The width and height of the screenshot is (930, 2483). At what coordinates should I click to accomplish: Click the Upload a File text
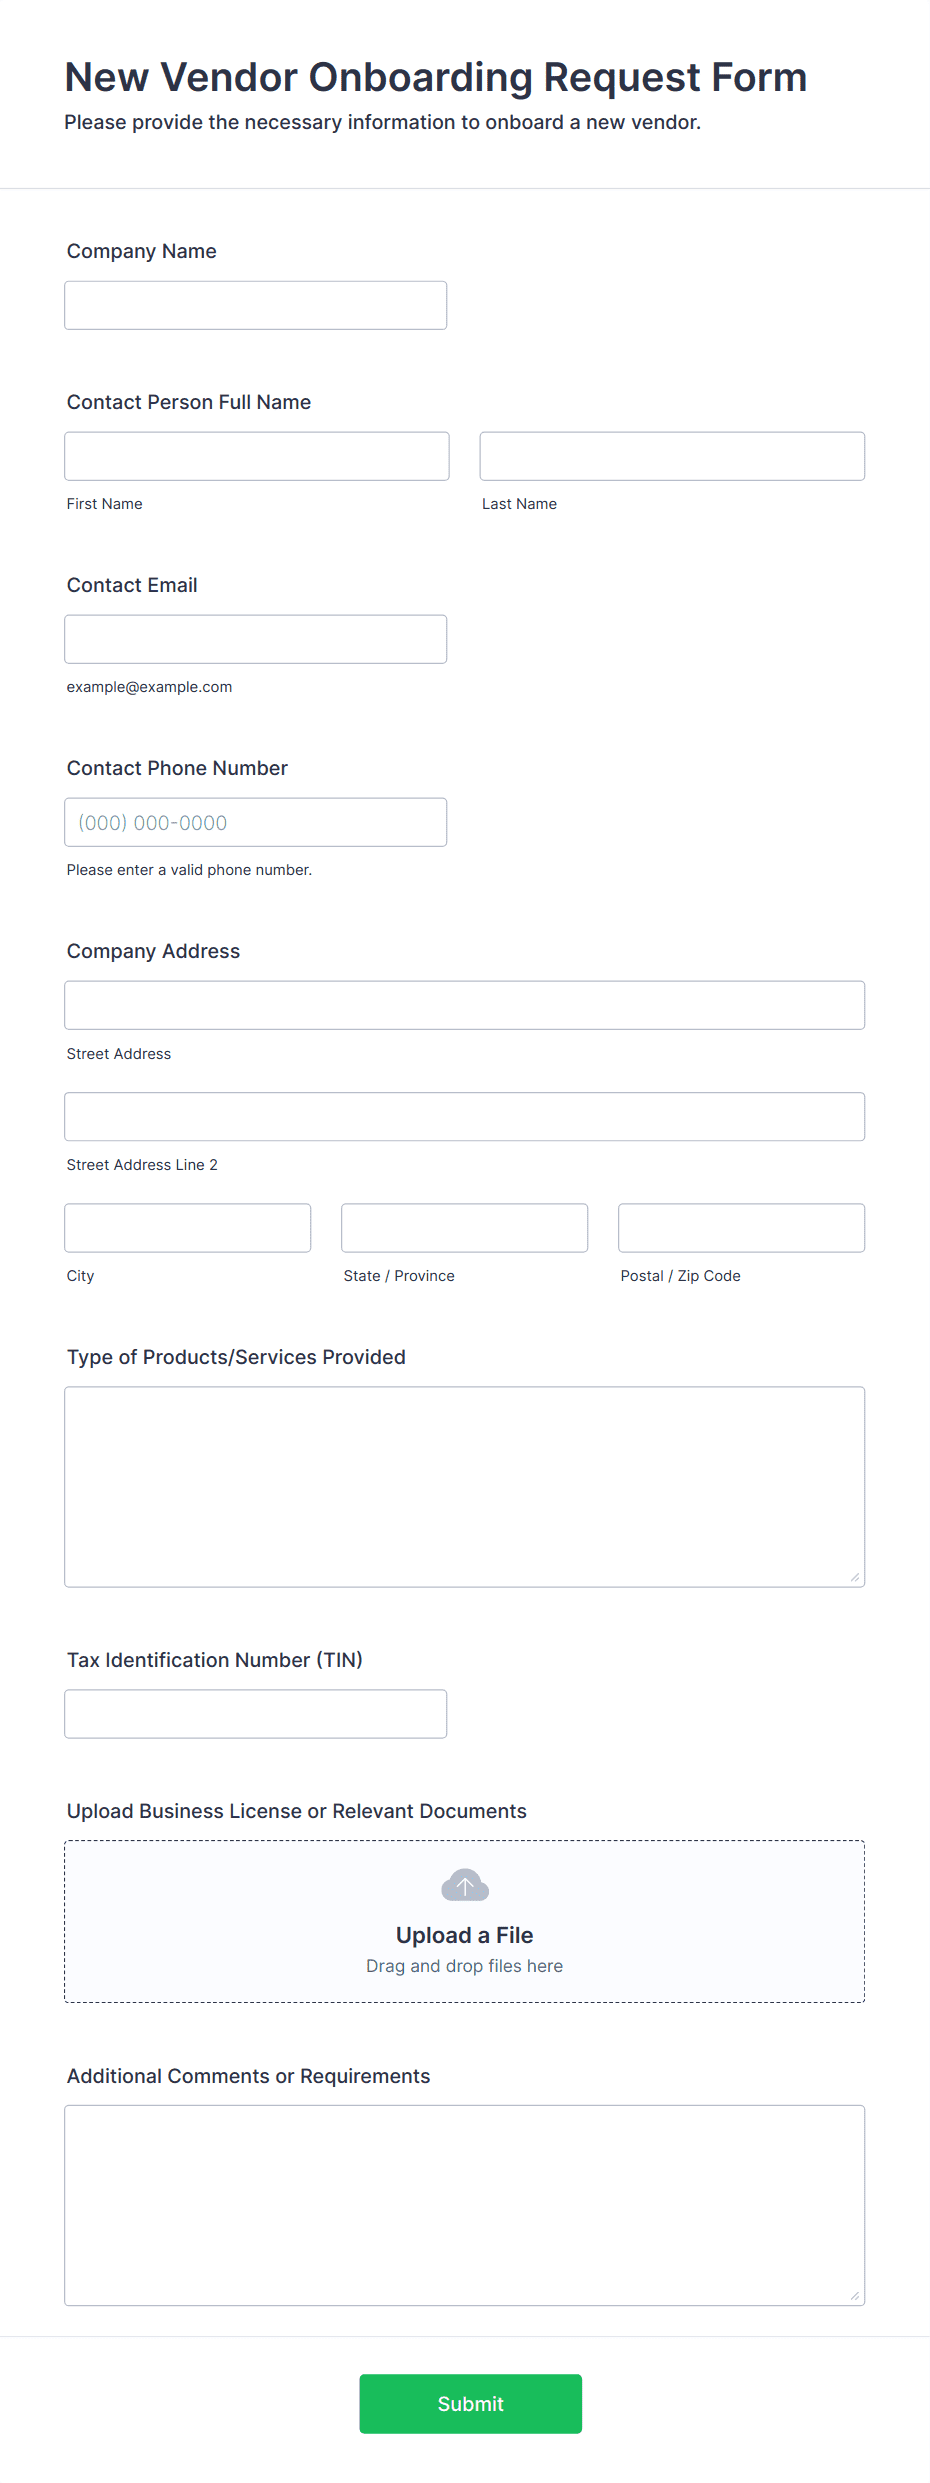point(465,1934)
